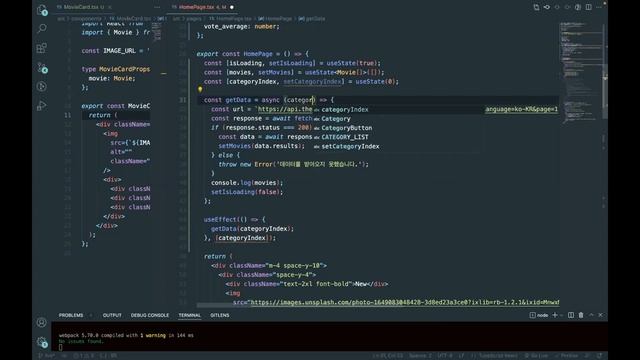The width and height of the screenshot is (640, 360).
Task: Click the left editor minimap
Action: tap(157, 32)
